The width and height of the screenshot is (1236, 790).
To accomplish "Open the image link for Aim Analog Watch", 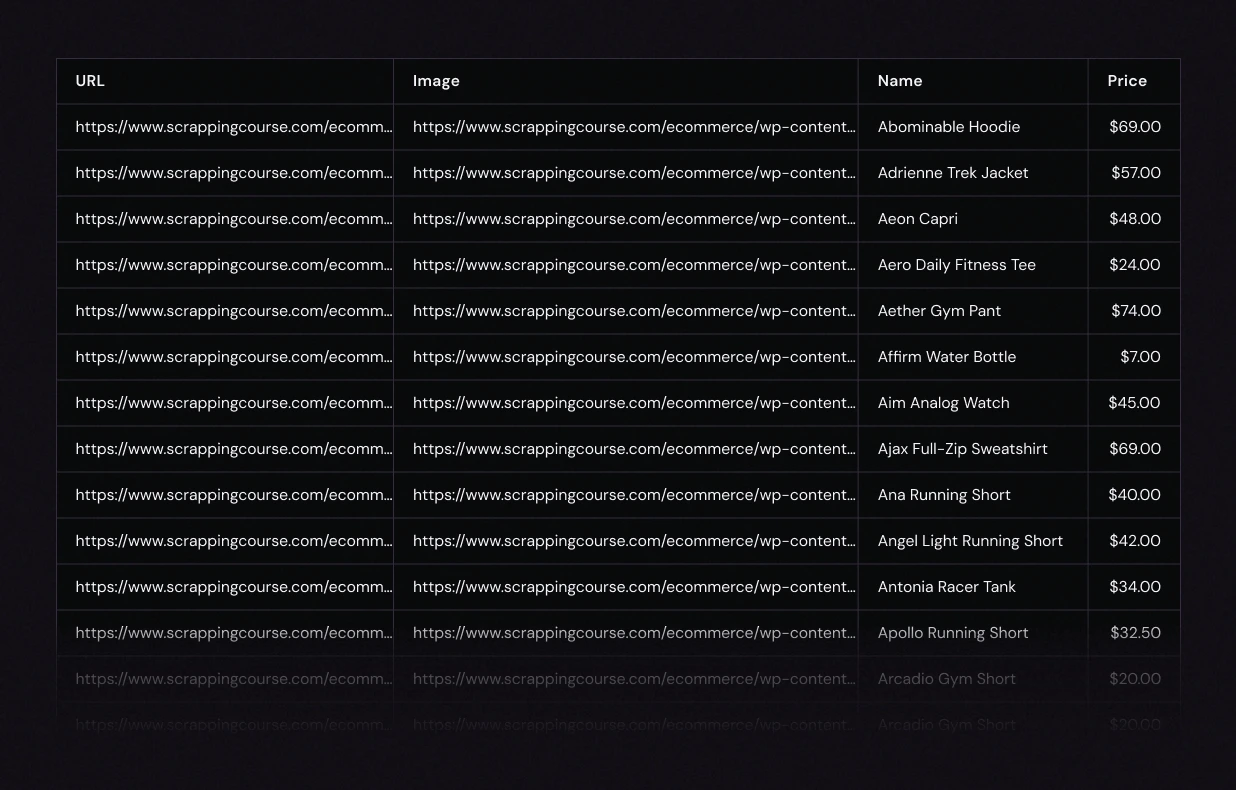I will pyautogui.click(x=634, y=403).
